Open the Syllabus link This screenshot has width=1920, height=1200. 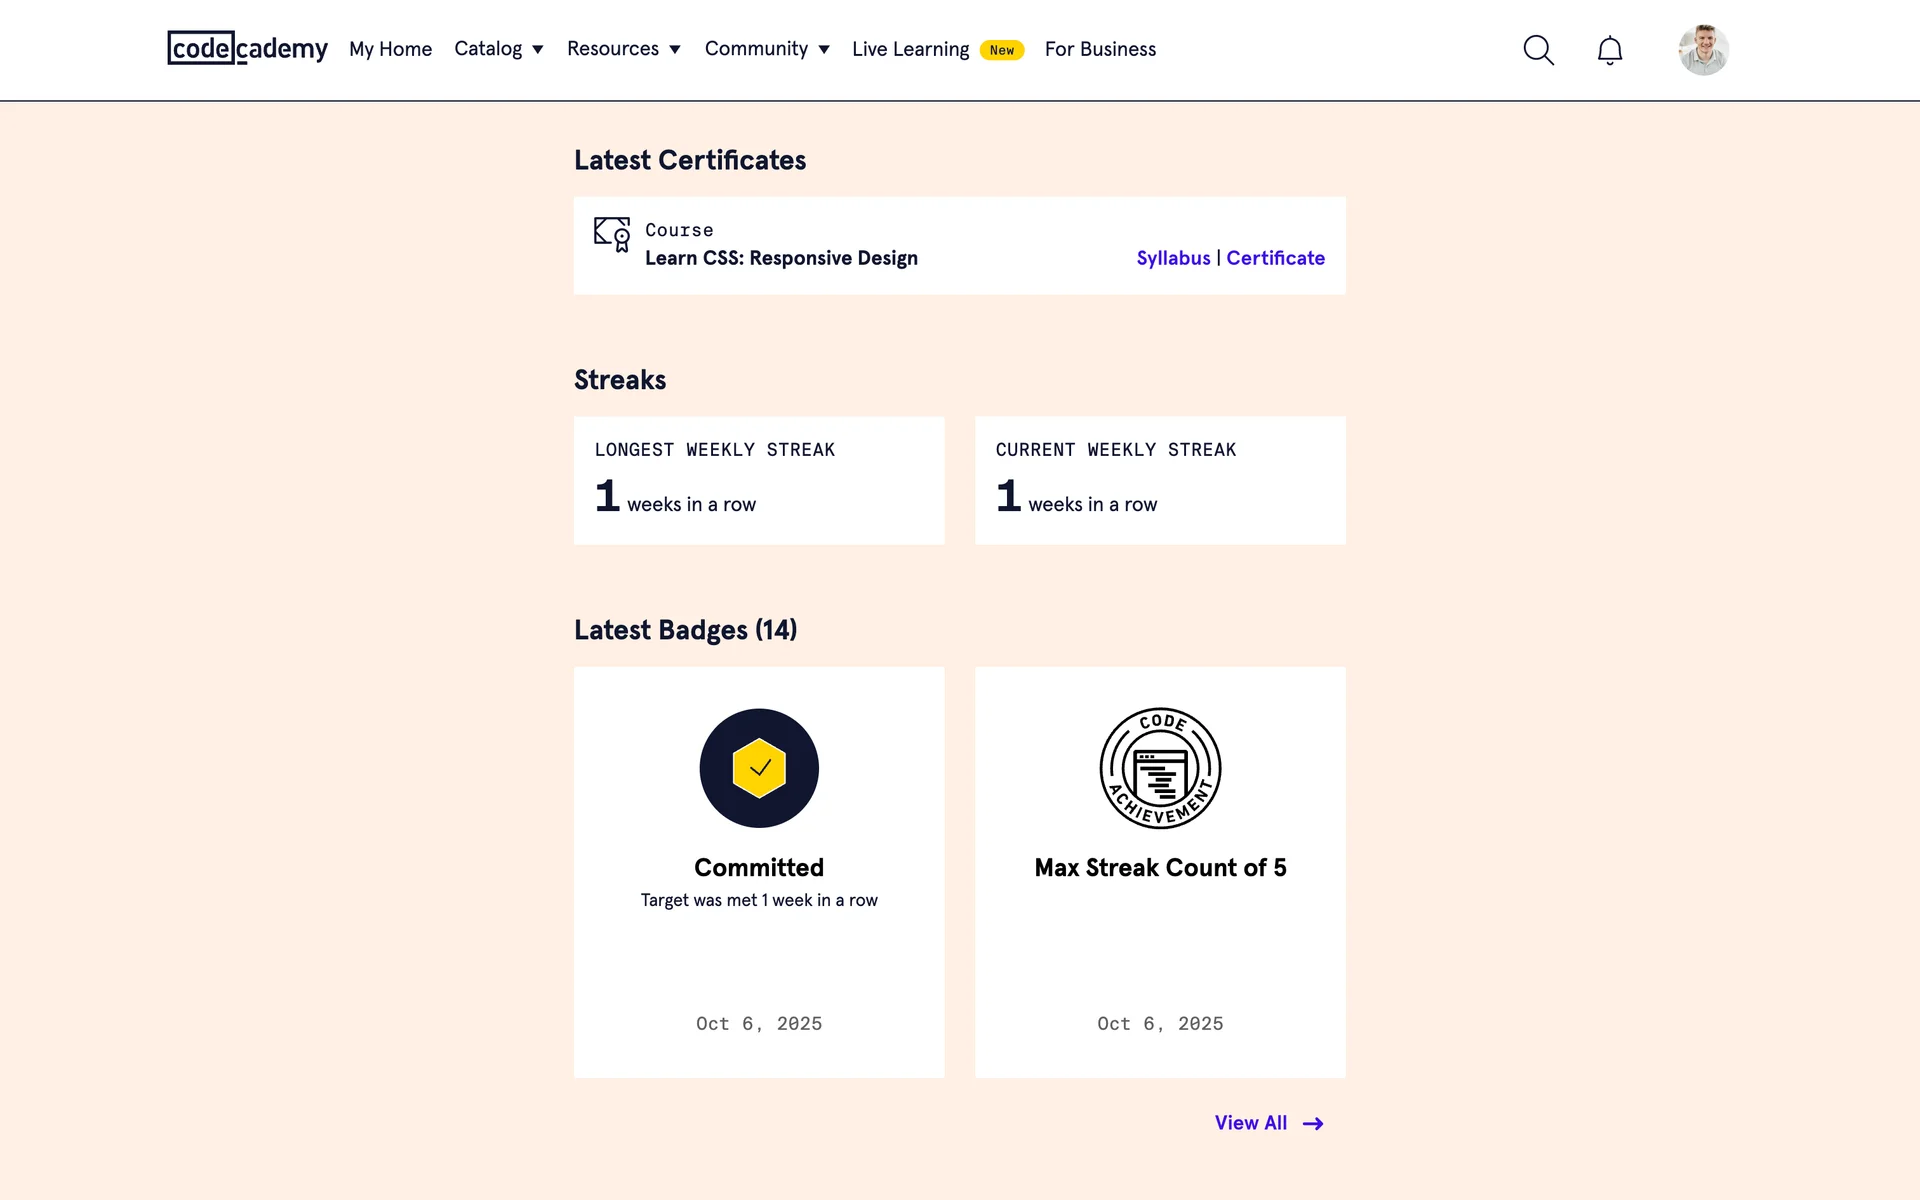[x=1173, y=258]
